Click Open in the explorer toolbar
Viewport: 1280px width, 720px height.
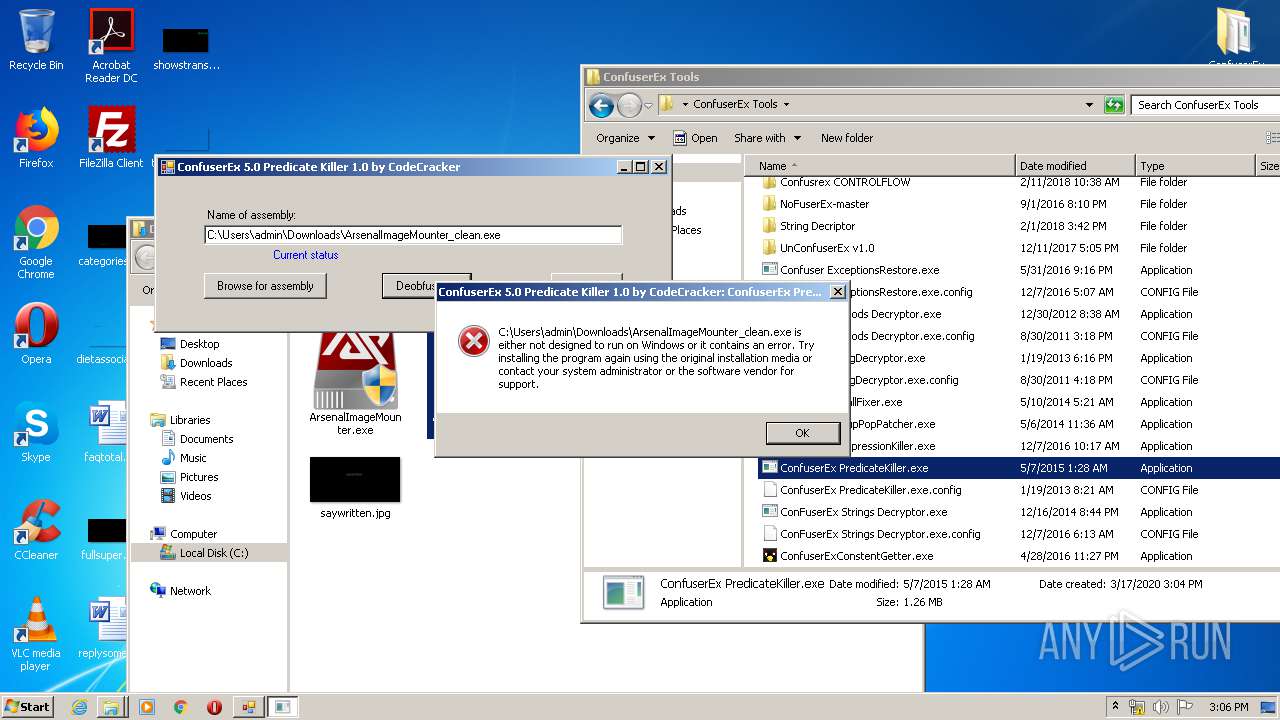[695, 138]
